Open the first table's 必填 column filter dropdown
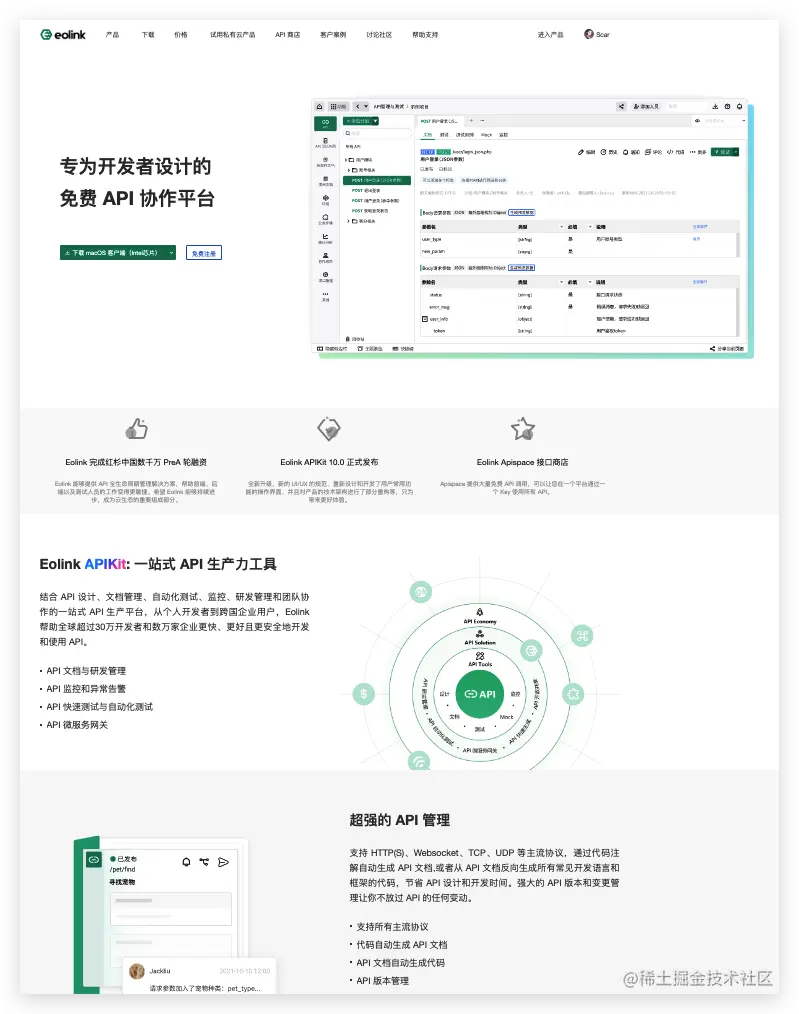Viewport: 799px width, 1014px height. [590, 227]
